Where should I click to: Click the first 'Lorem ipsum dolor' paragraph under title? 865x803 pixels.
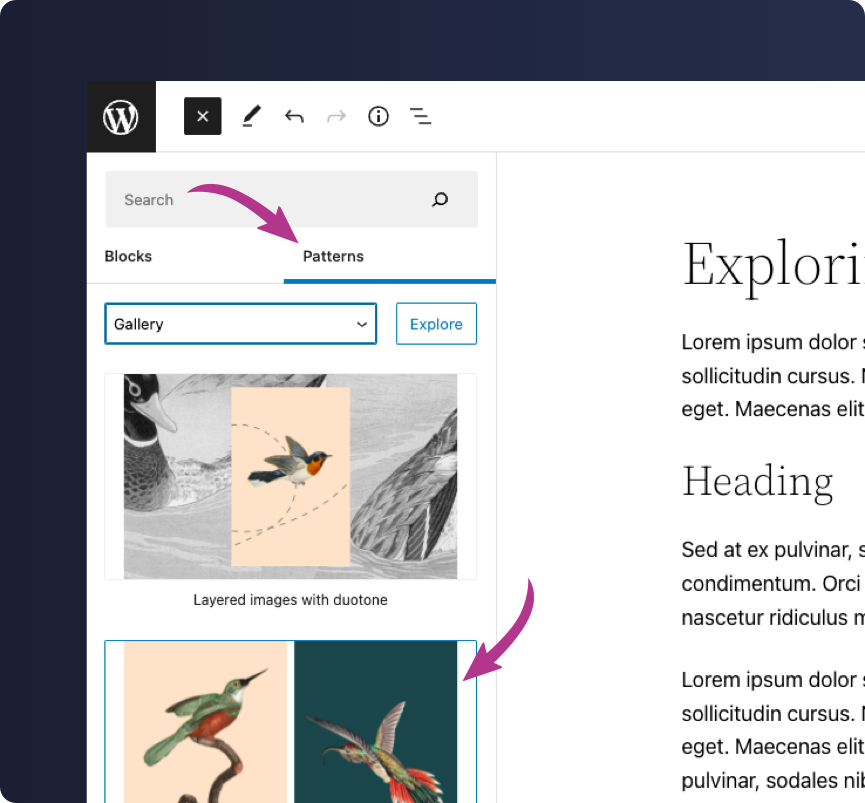773,376
